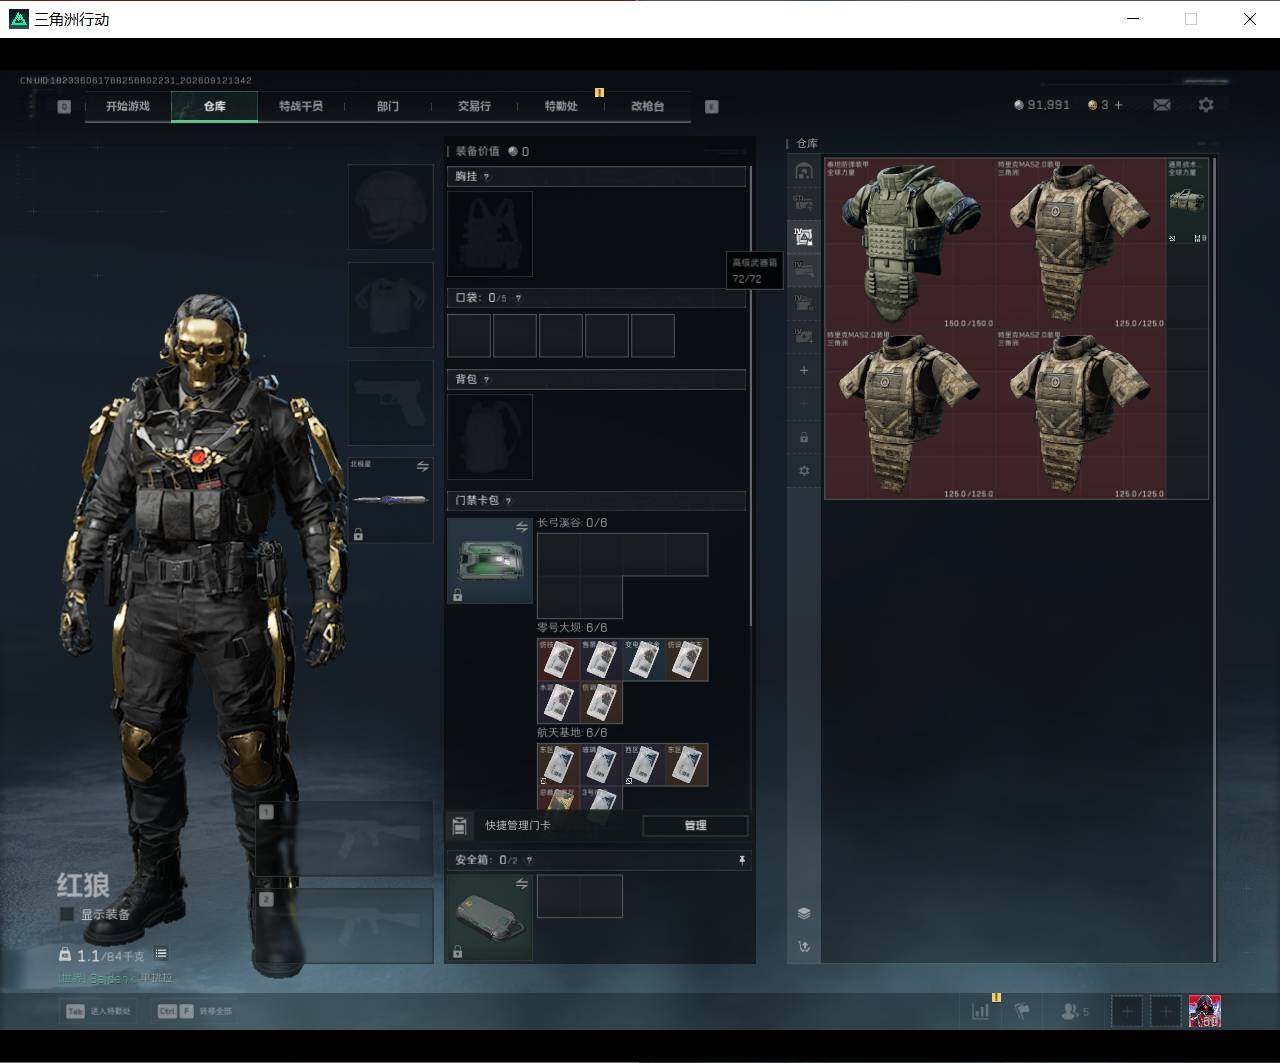This screenshot has height=1063, width=1280.
Task: Switch to the 部门 tab
Action: (388, 106)
